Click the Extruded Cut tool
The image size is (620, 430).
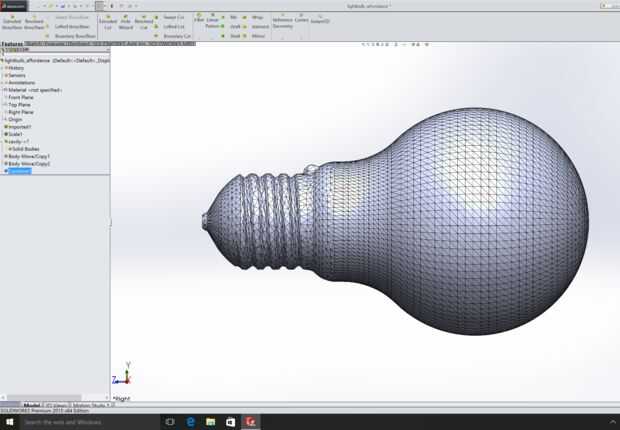(x=107, y=21)
